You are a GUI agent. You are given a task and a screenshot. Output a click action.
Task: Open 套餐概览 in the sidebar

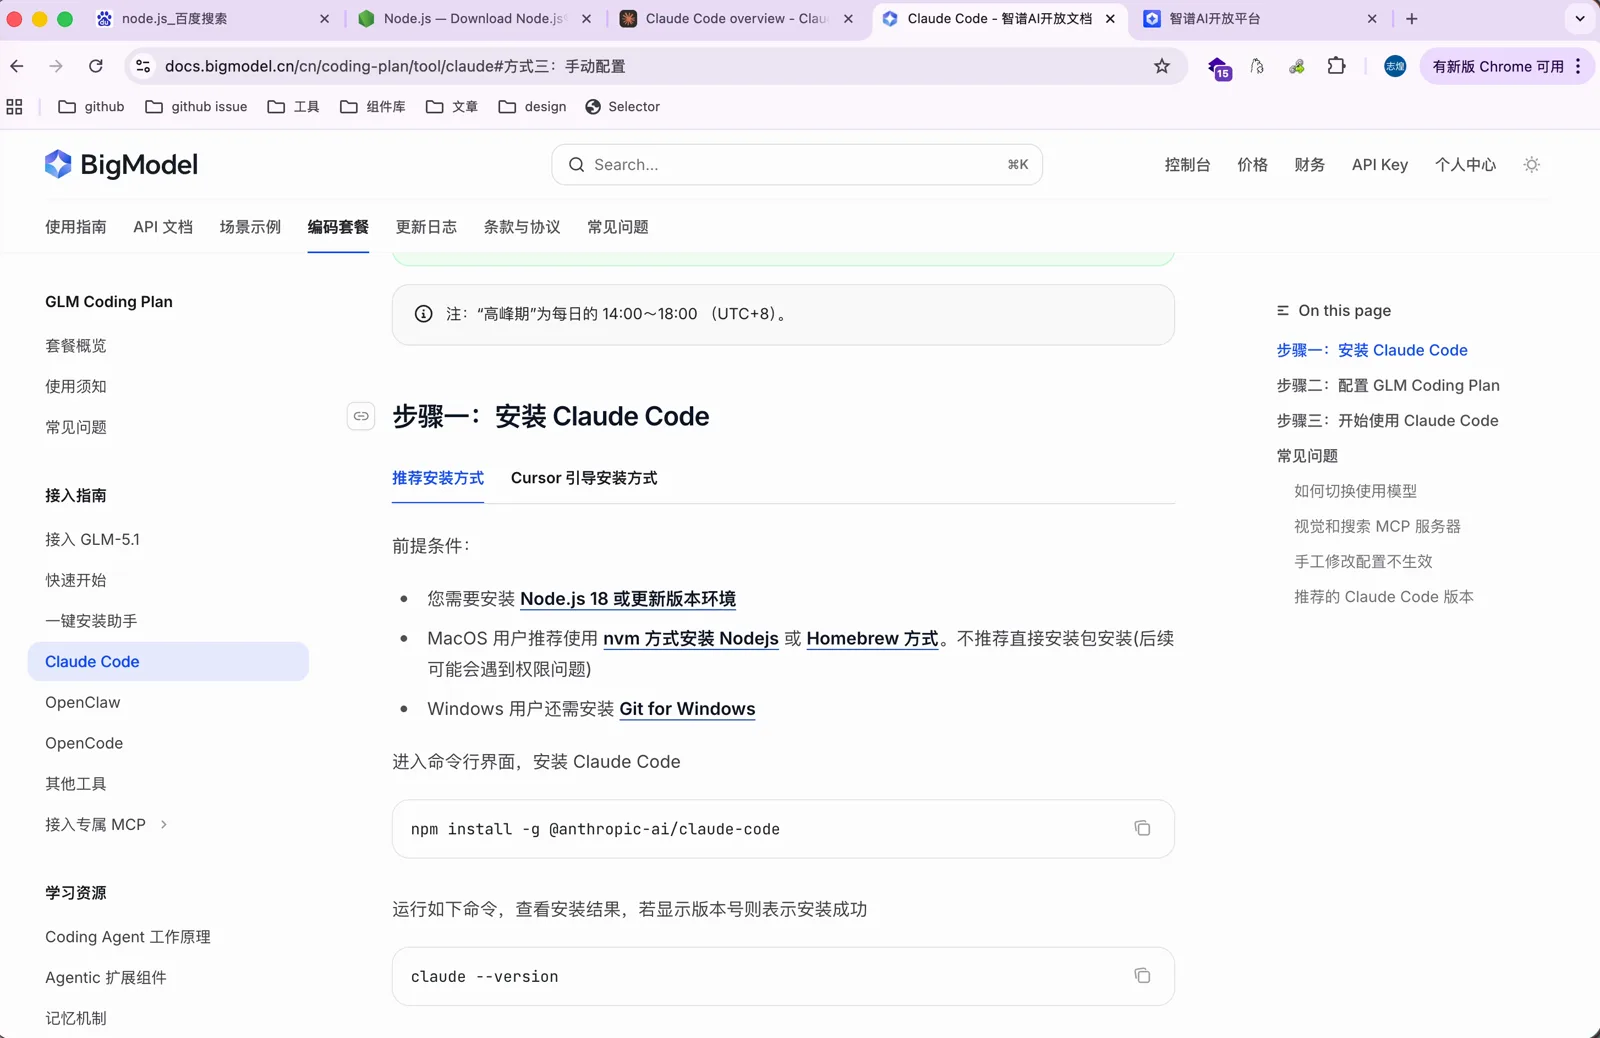[76, 346]
